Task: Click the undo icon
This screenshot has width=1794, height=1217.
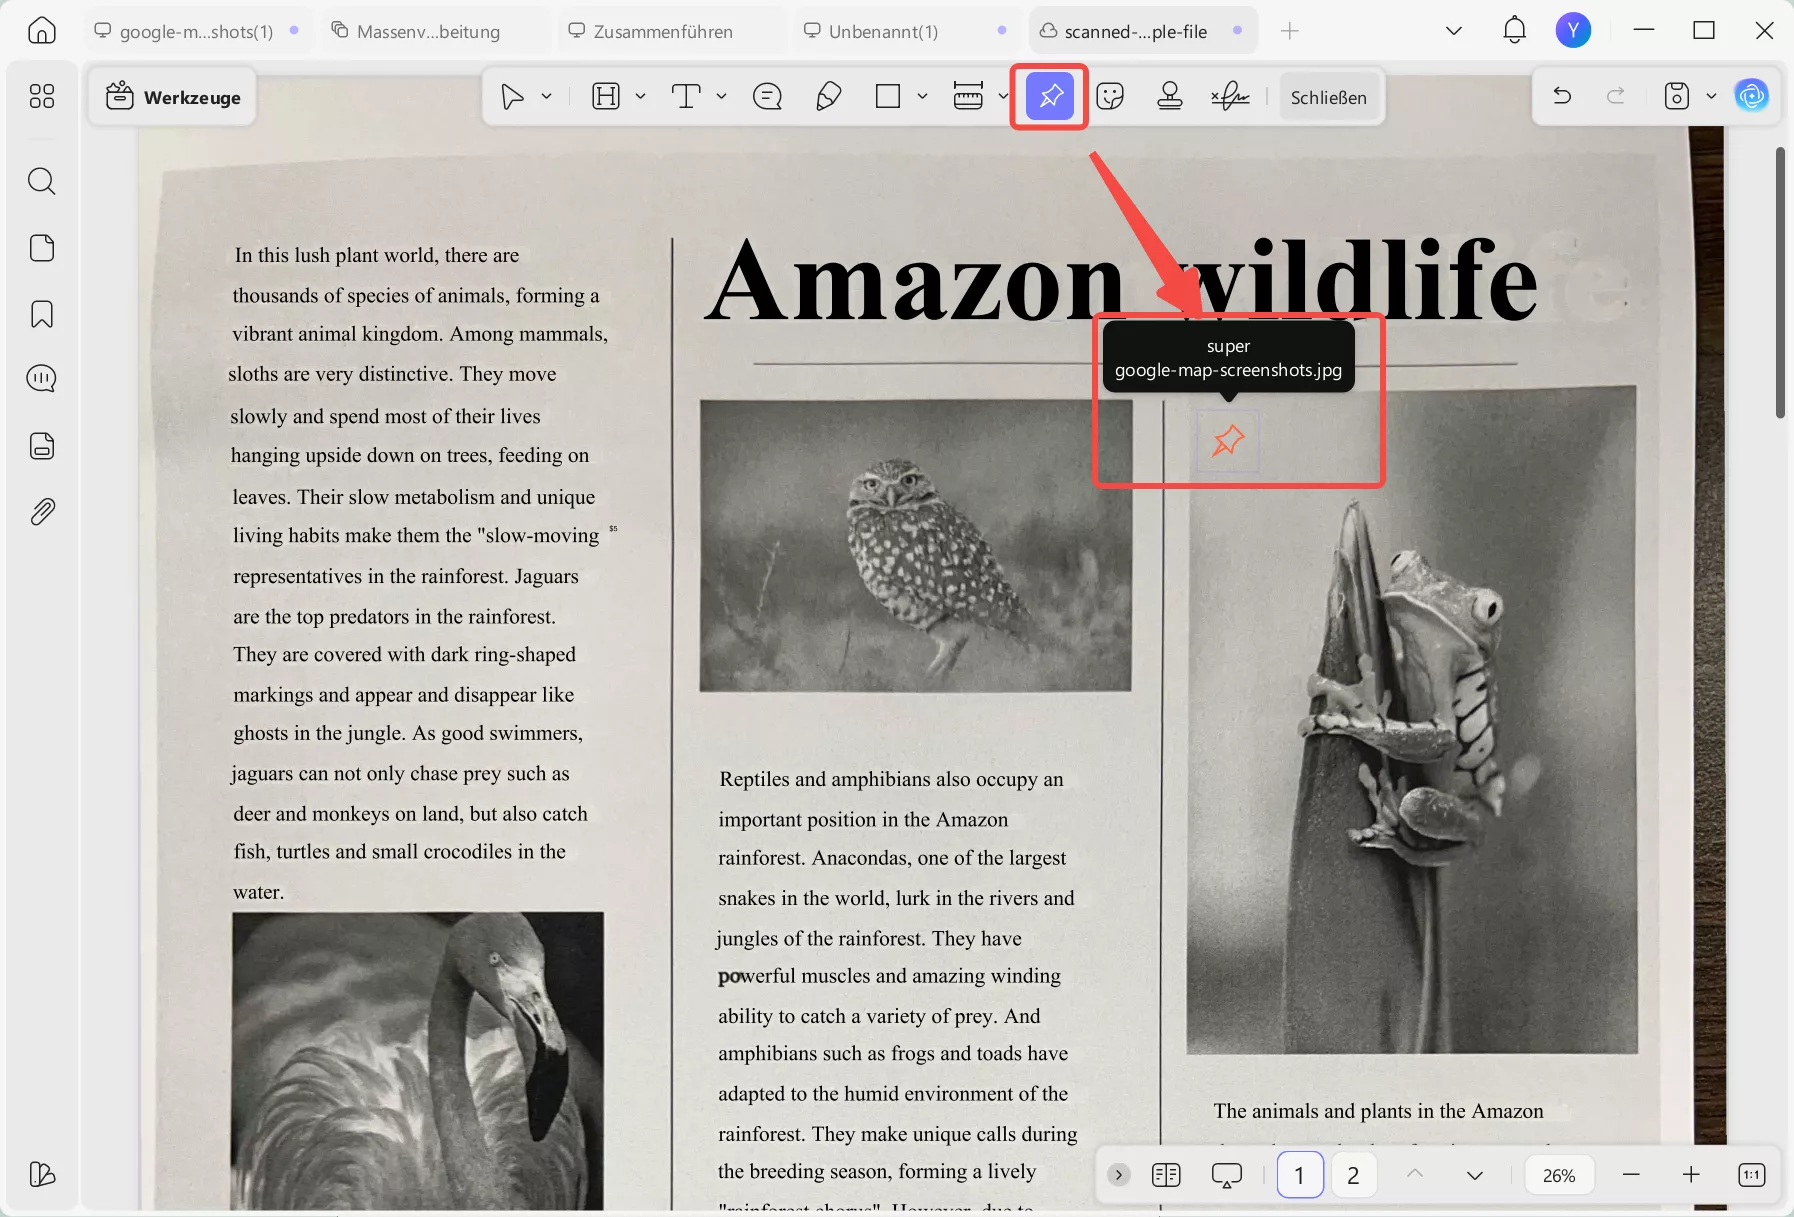Action: (1562, 95)
